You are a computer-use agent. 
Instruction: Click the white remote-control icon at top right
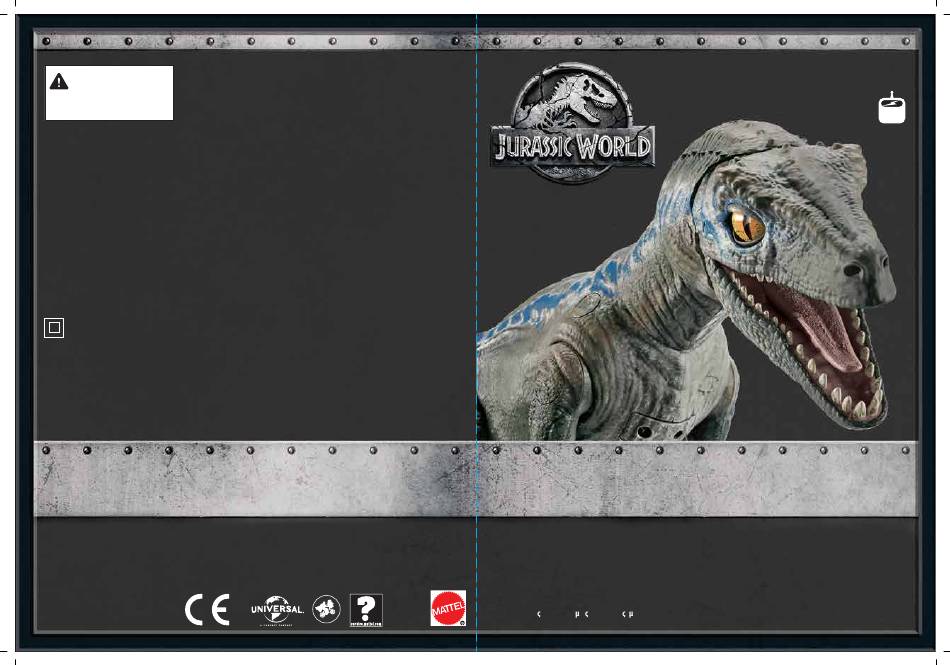[x=892, y=108]
